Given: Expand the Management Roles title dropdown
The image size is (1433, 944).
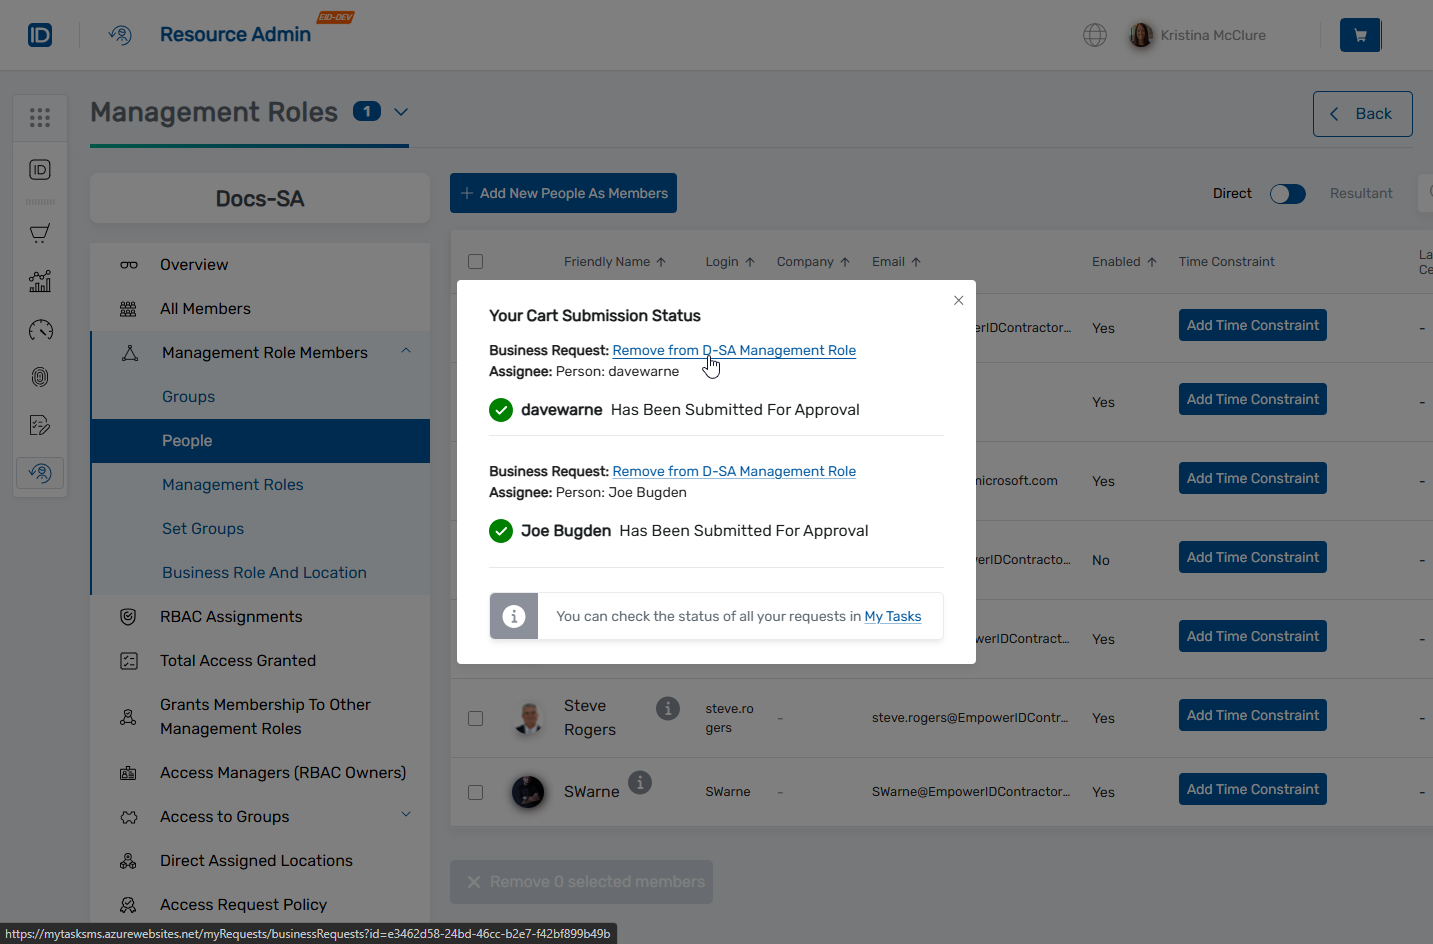Looking at the screenshot, I should [x=401, y=112].
